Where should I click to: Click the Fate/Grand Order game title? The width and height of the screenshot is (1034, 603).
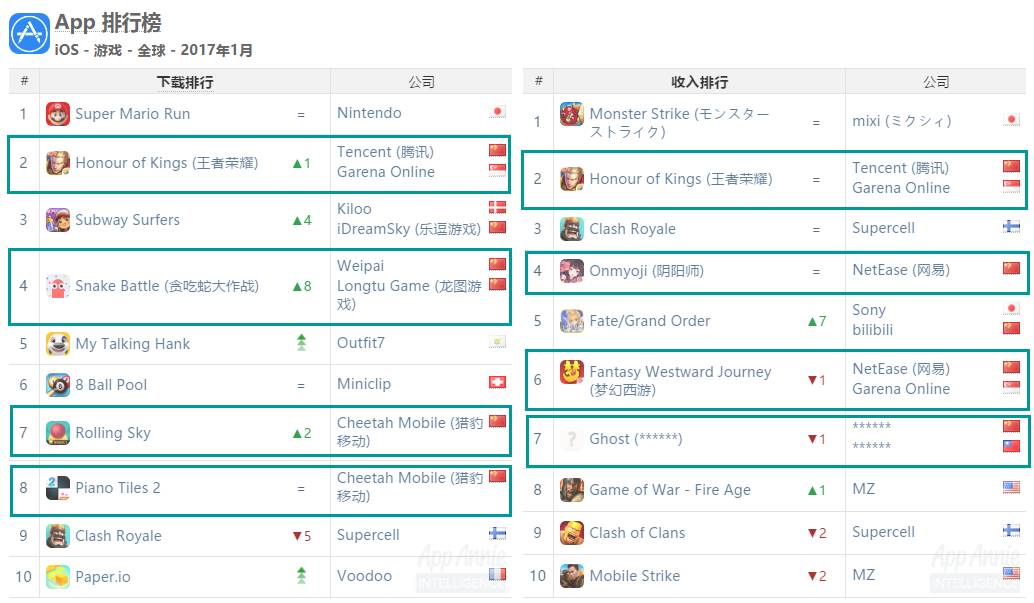coord(650,321)
